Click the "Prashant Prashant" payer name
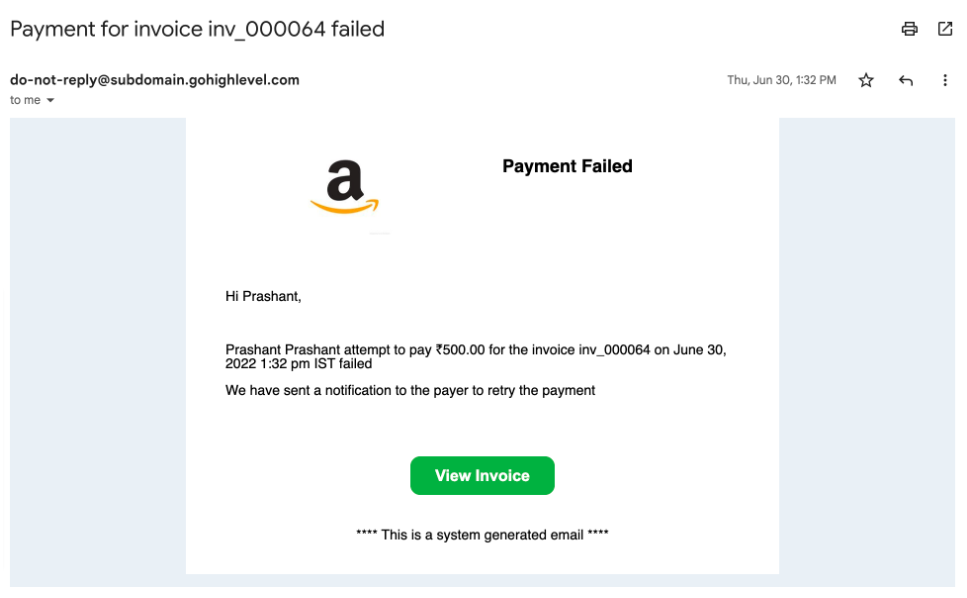Viewport: 967px width, 598px height. (x=281, y=350)
